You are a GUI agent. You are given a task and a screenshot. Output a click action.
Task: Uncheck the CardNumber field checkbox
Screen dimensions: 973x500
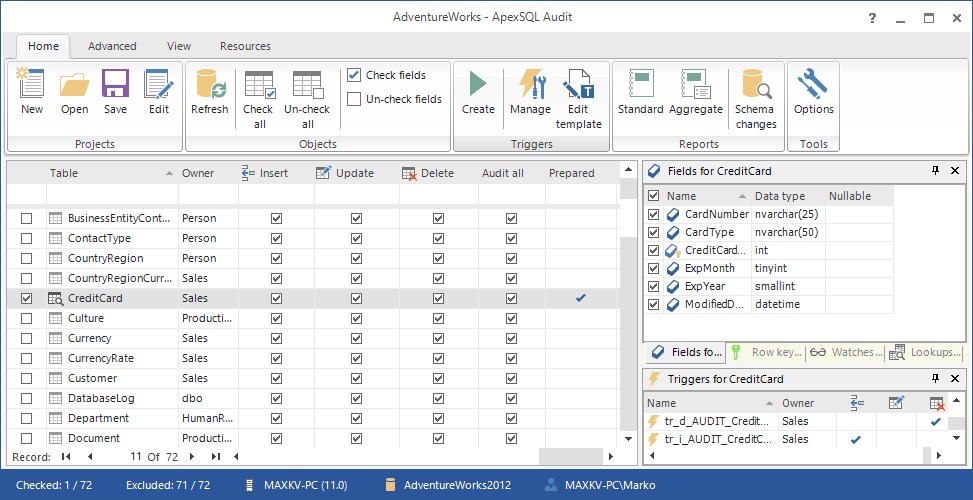tap(653, 214)
